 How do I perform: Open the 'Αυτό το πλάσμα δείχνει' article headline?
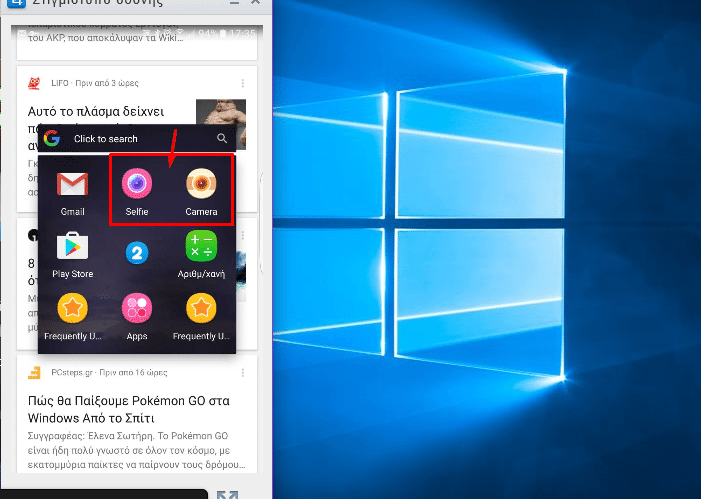96,111
